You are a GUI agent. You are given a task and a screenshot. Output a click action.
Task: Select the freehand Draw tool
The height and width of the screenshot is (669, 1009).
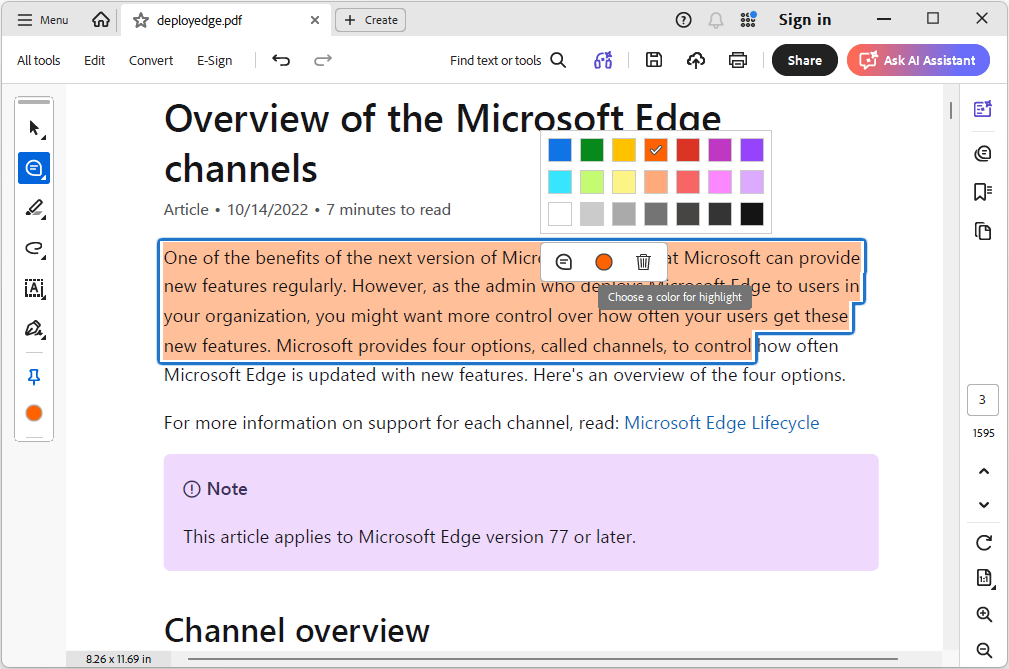coord(33,208)
